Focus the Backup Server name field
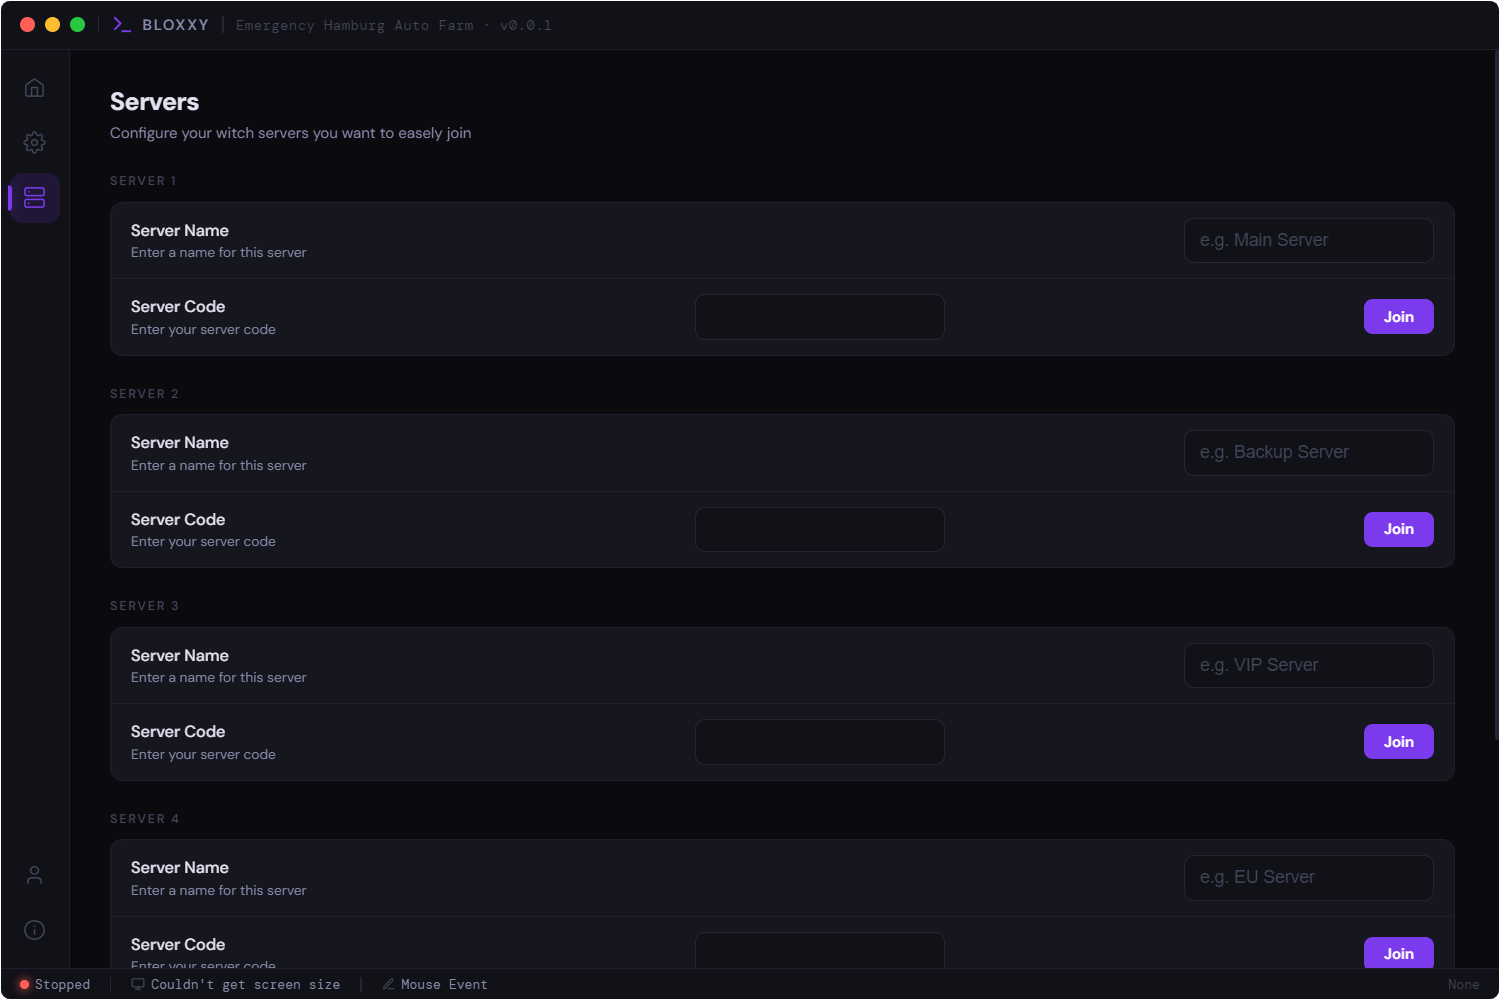The width and height of the screenshot is (1500, 1000). (x=1308, y=452)
